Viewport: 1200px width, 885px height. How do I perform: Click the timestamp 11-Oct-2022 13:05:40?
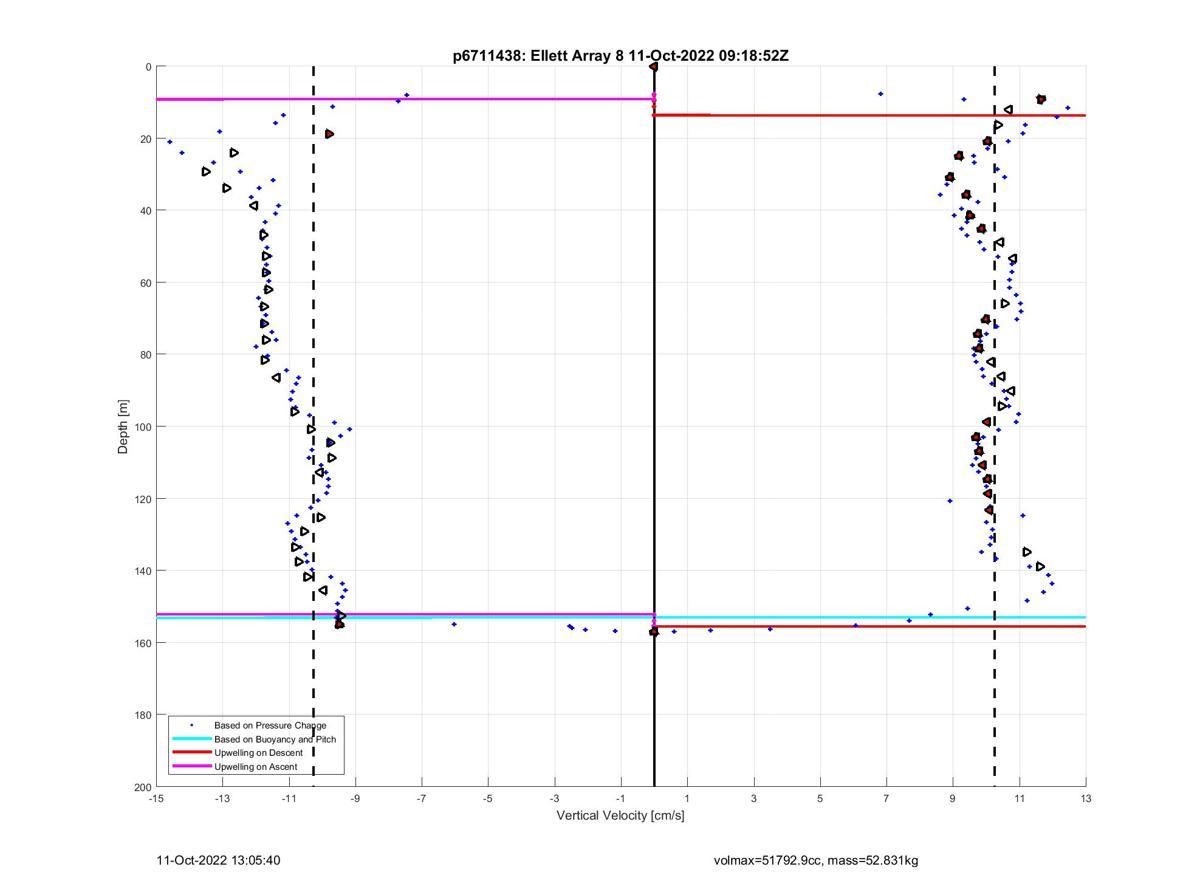pos(219,860)
